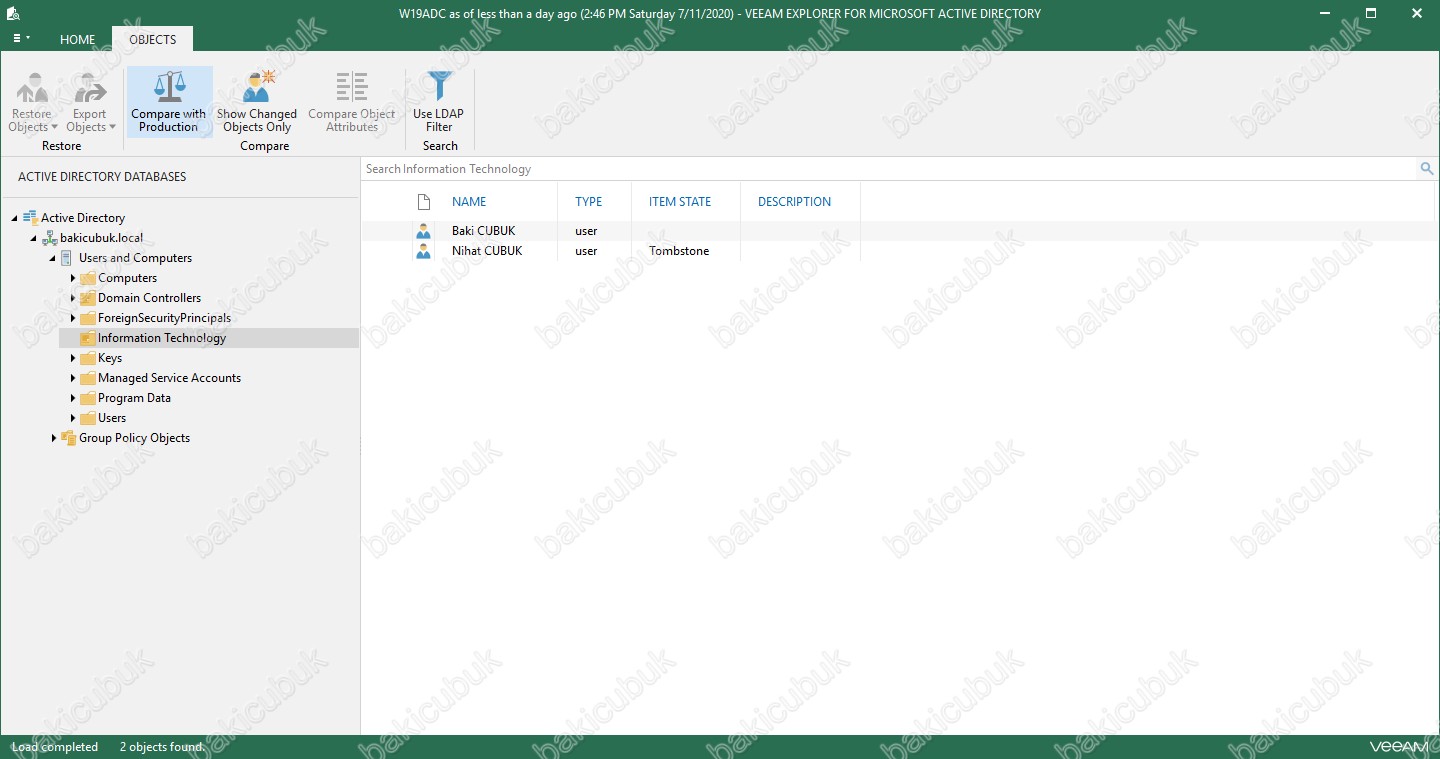Click the Information Technology folder icon
1440x759 pixels.
(88, 338)
